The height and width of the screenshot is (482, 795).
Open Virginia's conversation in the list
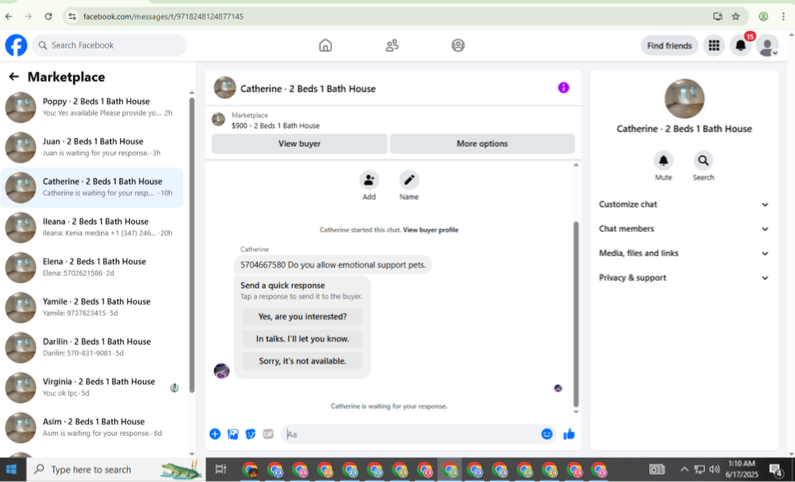pyautogui.click(x=92, y=387)
